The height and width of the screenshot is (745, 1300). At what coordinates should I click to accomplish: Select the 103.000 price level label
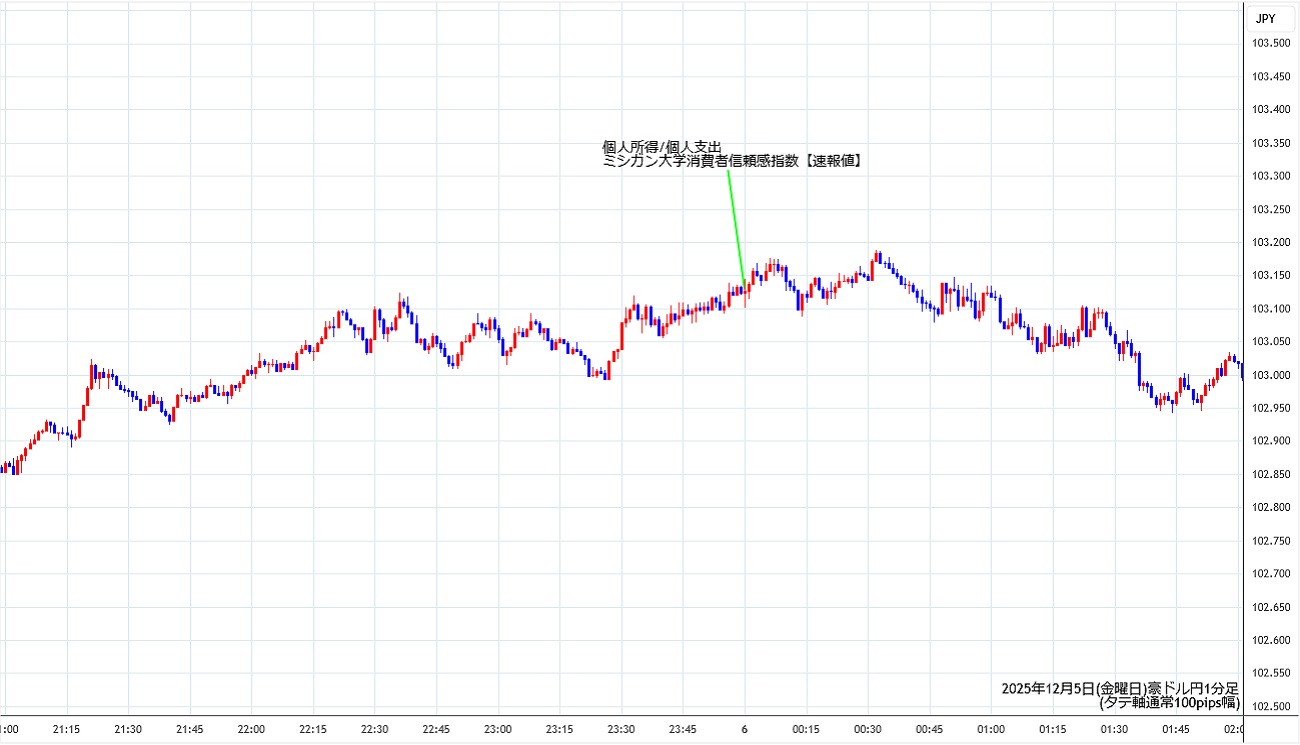point(1270,375)
